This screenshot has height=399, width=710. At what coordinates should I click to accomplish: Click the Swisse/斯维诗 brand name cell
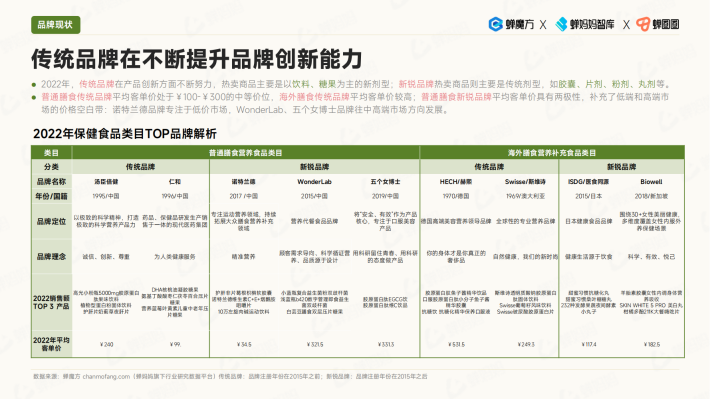pyautogui.click(x=525, y=182)
